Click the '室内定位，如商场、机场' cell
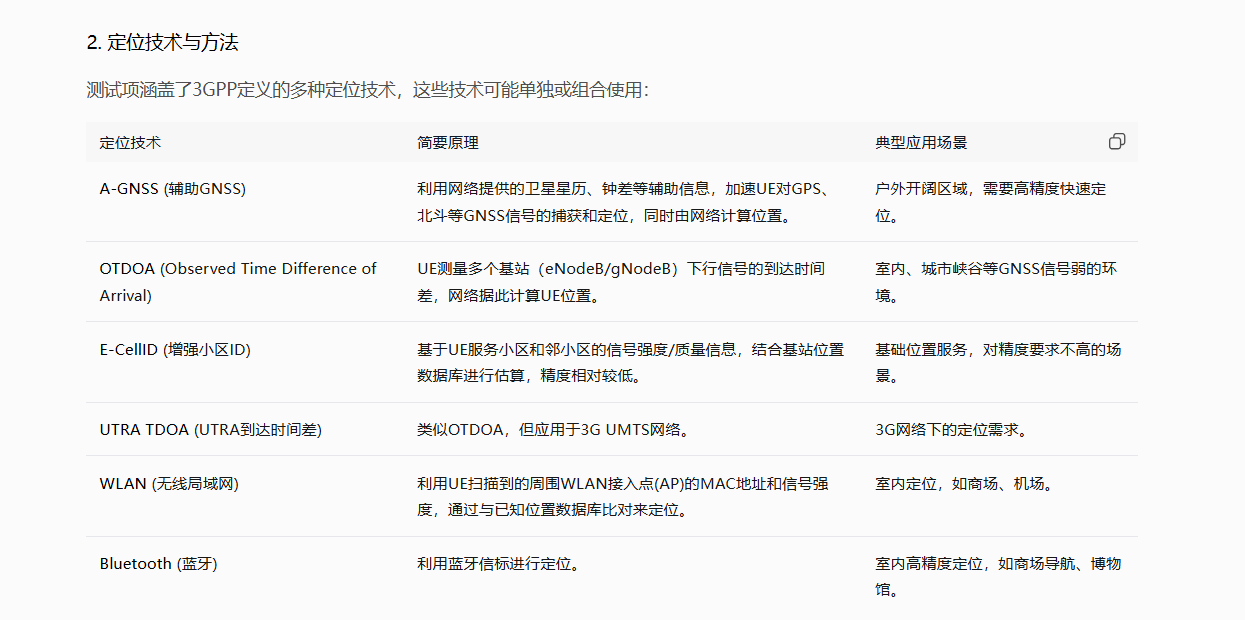 [964, 483]
